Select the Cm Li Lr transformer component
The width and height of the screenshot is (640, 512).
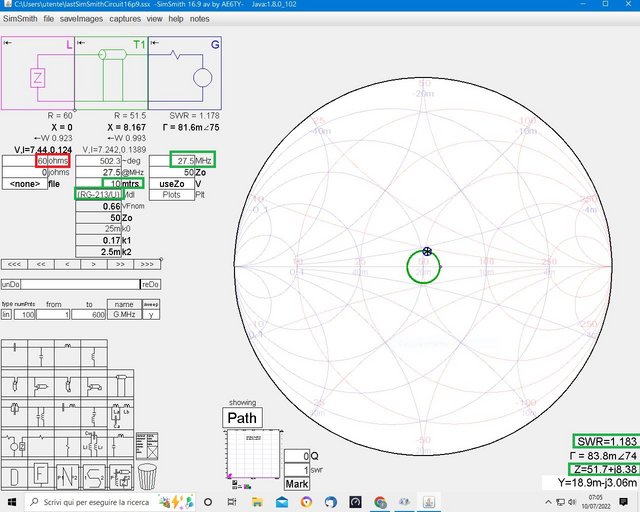(94, 443)
